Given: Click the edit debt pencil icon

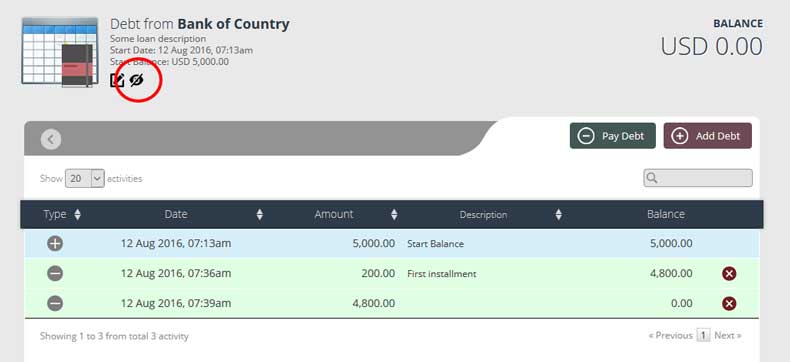Looking at the screenshot, I should click(117, 80).
